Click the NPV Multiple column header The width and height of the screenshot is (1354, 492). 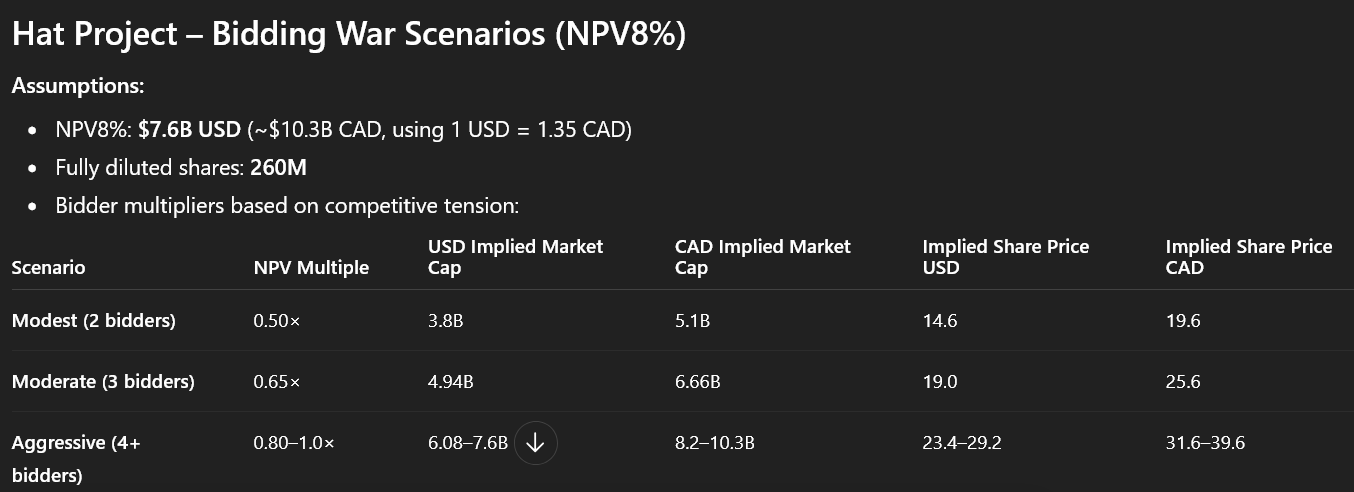coord(311,268)
